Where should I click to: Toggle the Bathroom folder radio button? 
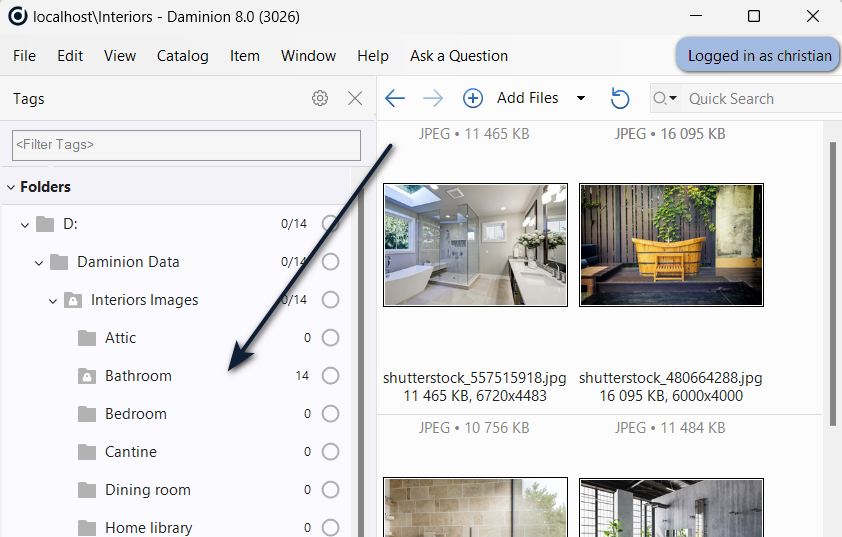[x=330, y=376]
